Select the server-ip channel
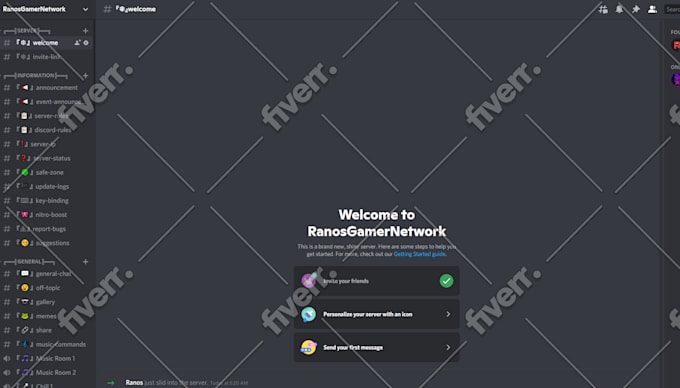 tap(47, 144)
